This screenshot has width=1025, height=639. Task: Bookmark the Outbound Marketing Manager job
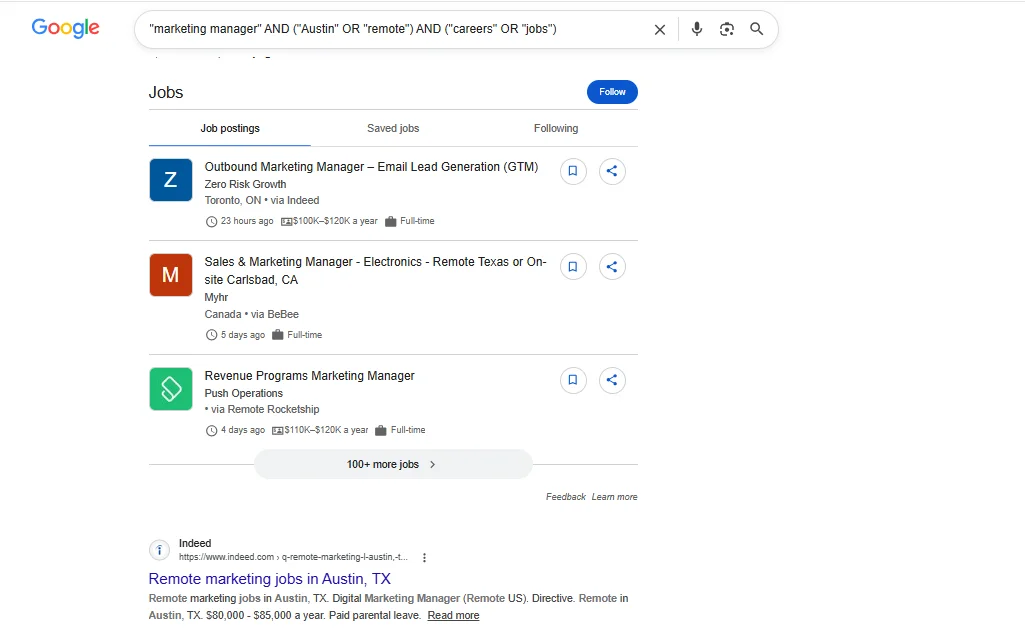573,171
